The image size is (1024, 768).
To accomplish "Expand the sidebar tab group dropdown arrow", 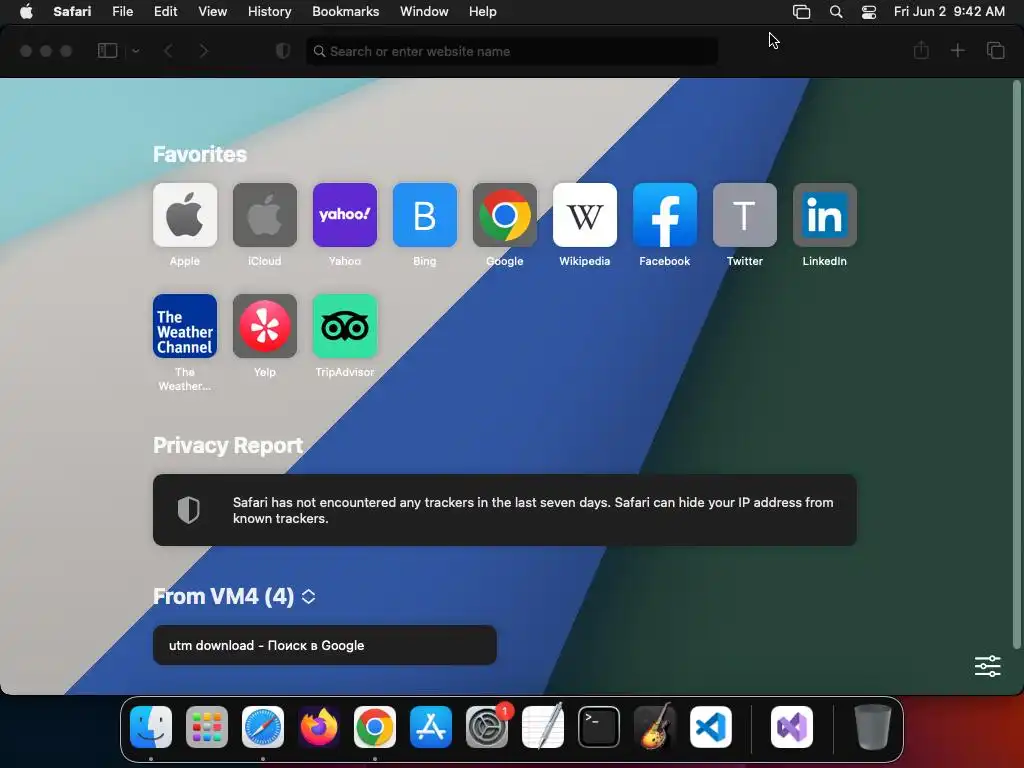I will coord(136,51).
